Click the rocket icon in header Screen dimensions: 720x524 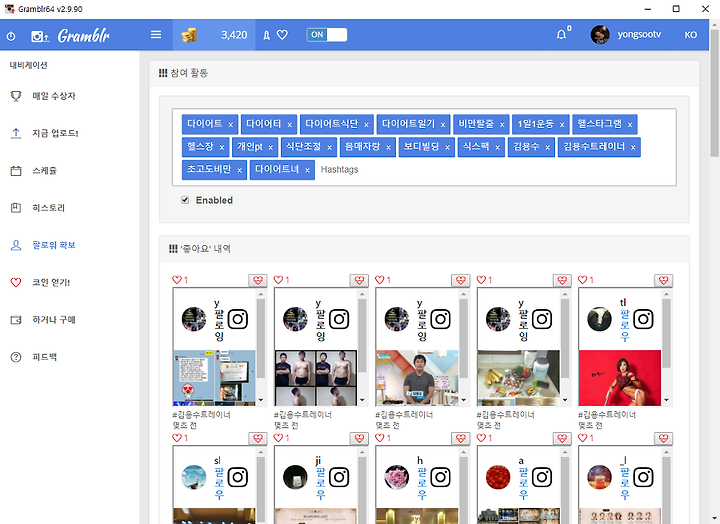click(x=266, y=35)
